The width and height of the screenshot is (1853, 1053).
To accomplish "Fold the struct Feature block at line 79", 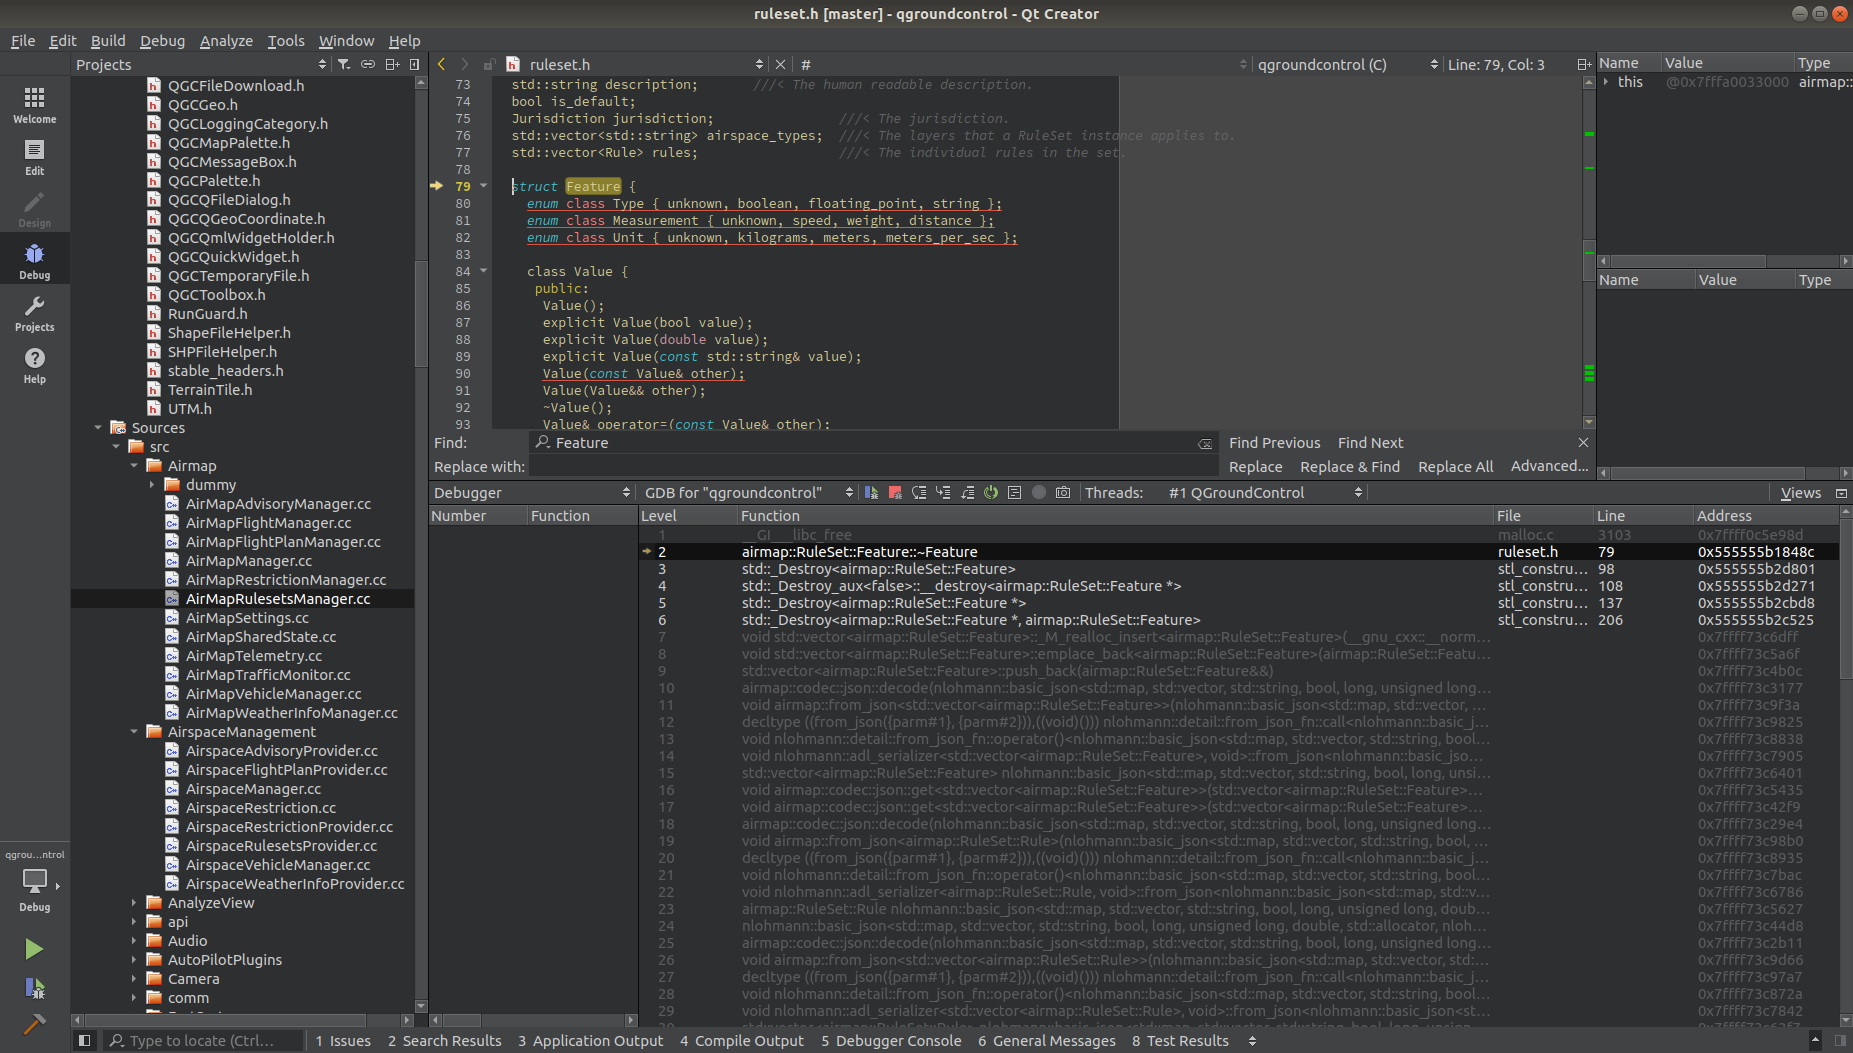I will tap(484, 186).
